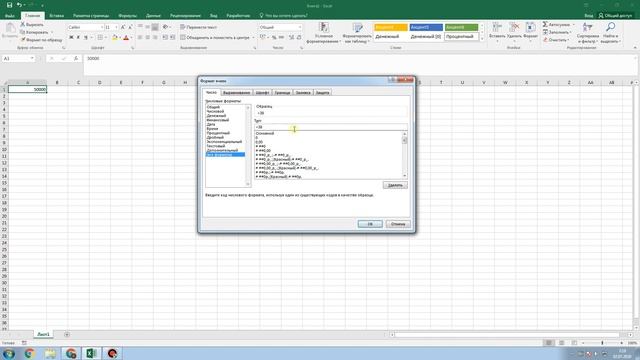Expand the Name Box dropdown arrow

point(32,58)
